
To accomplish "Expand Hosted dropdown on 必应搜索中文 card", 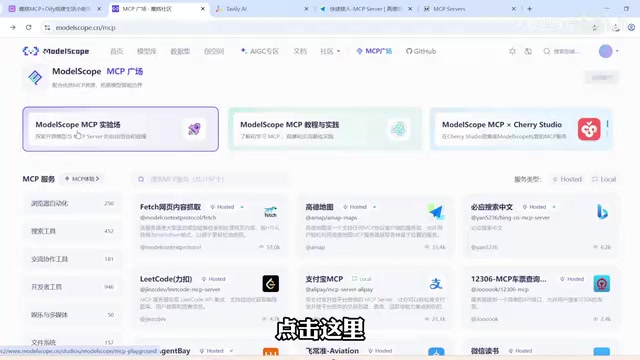I will (x=554, y=207).
